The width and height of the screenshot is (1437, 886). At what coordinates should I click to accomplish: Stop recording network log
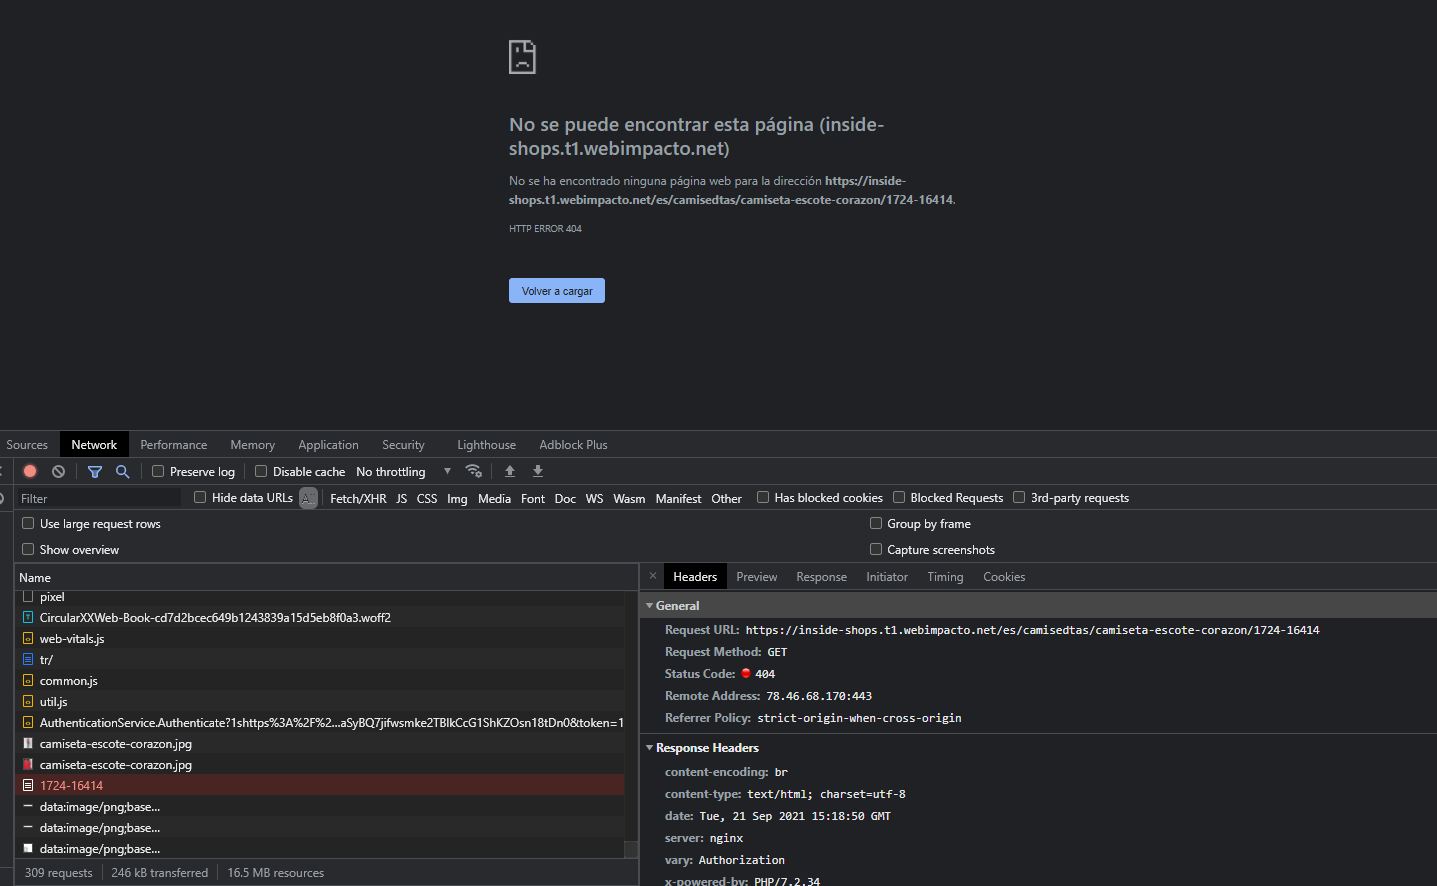(30, 471)
